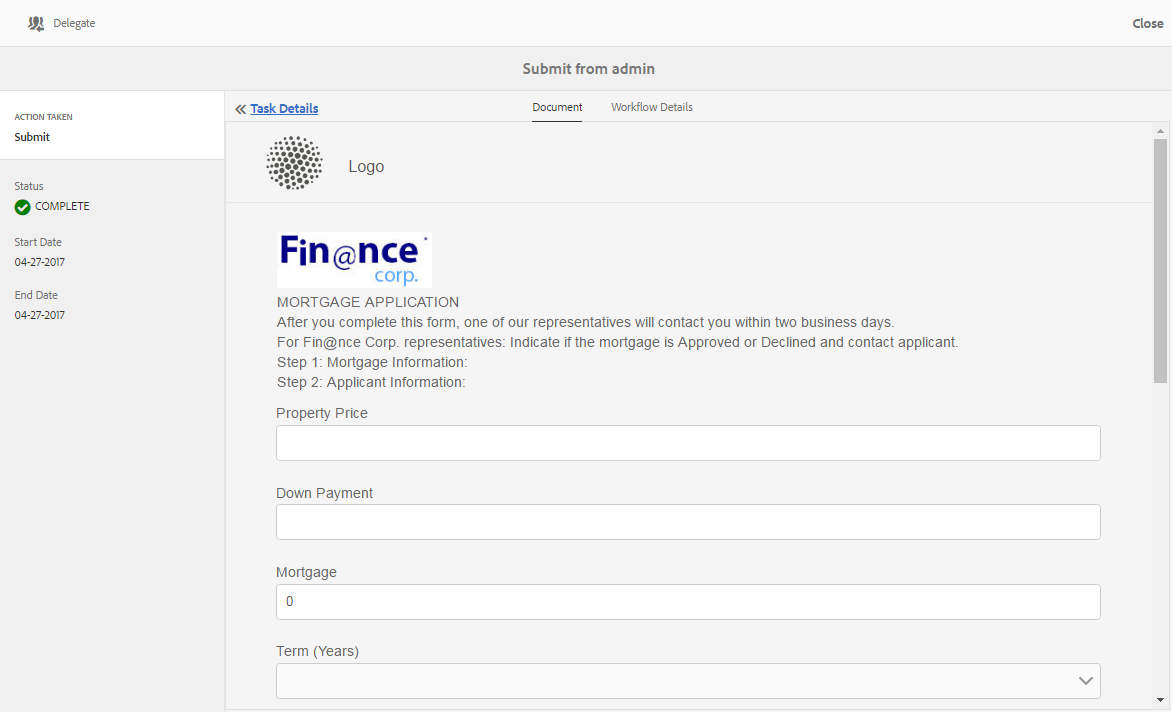The width and height of the screenshot is (1172, 712).
Task: Click the scrollbar up arrow
Action: 1160,131
